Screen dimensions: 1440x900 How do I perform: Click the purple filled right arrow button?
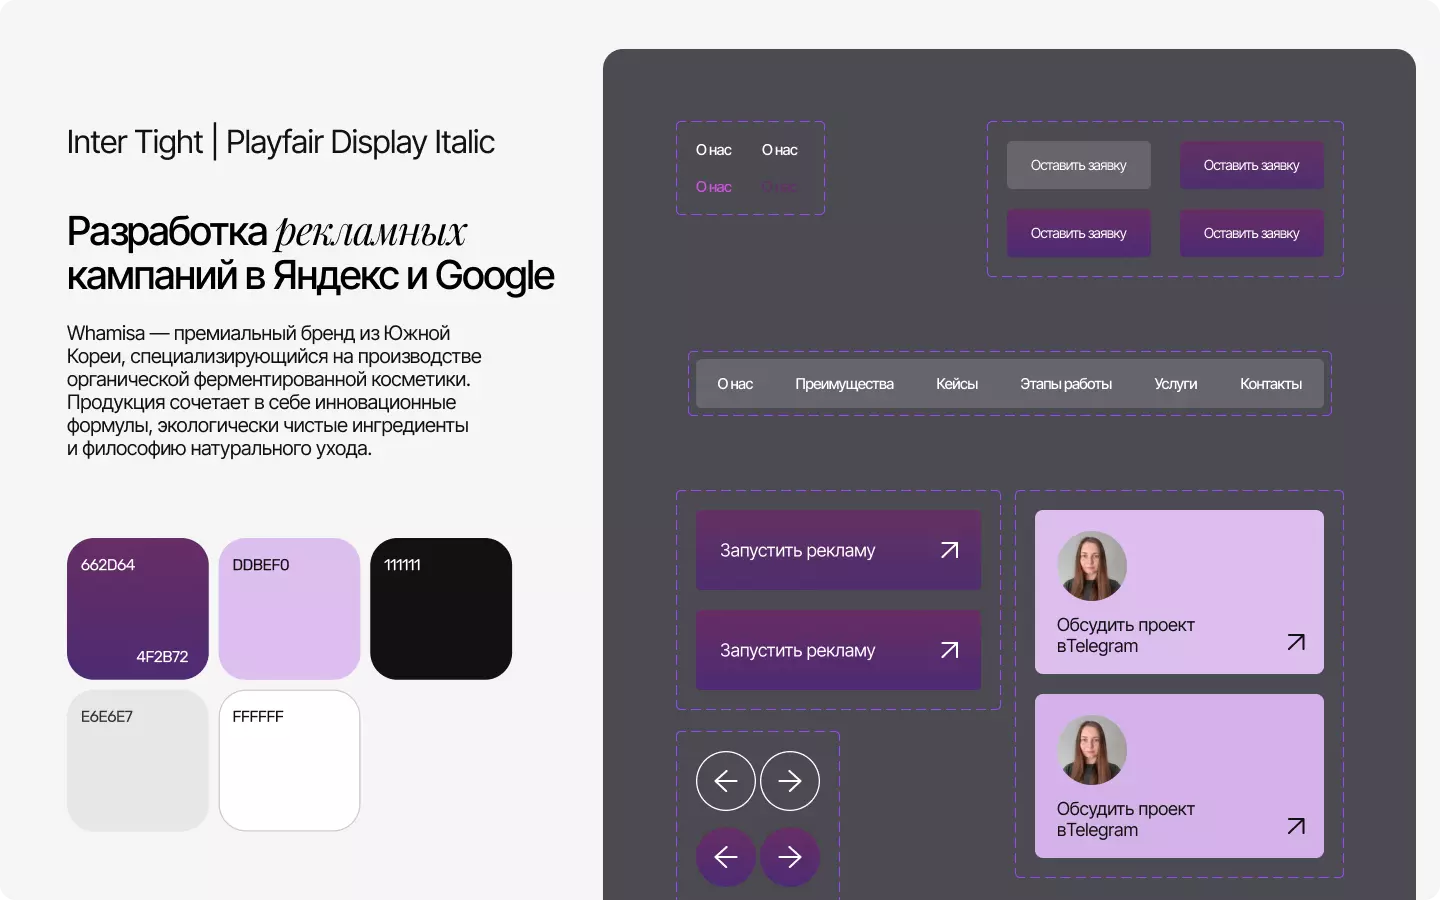pyautogui.click(x=790, y=857)
